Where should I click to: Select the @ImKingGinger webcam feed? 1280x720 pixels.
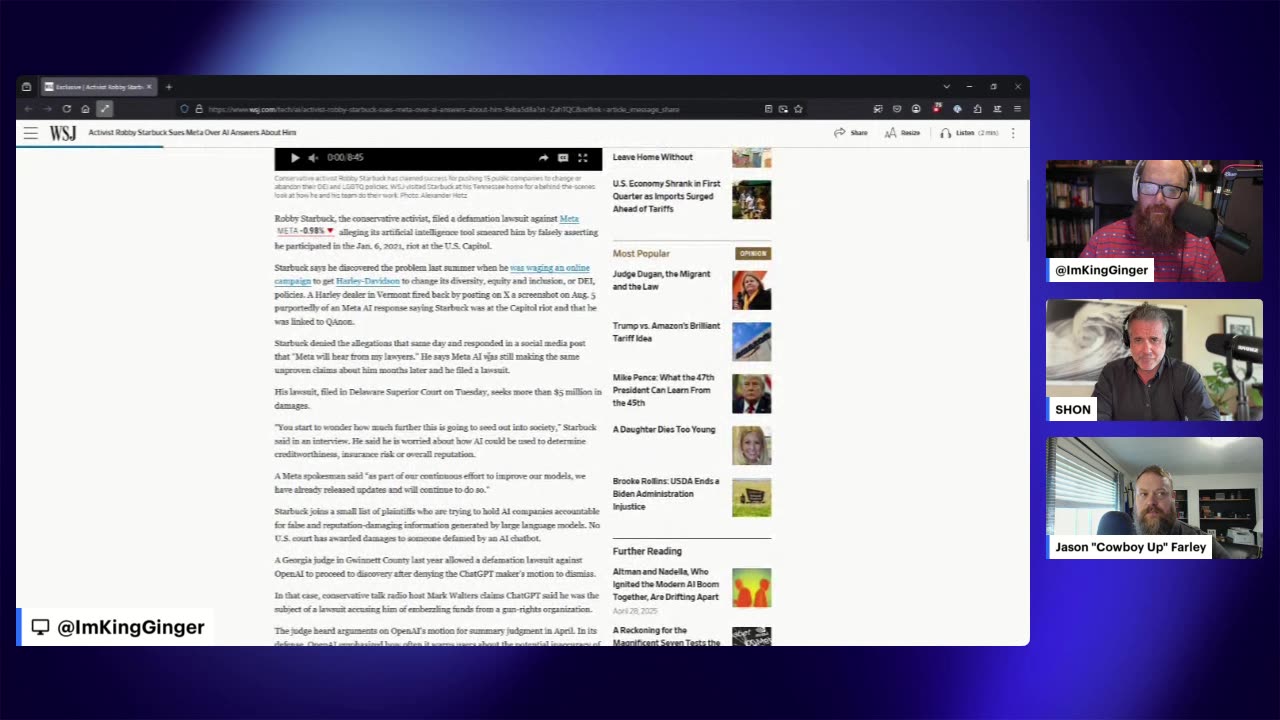[1154, 221]
